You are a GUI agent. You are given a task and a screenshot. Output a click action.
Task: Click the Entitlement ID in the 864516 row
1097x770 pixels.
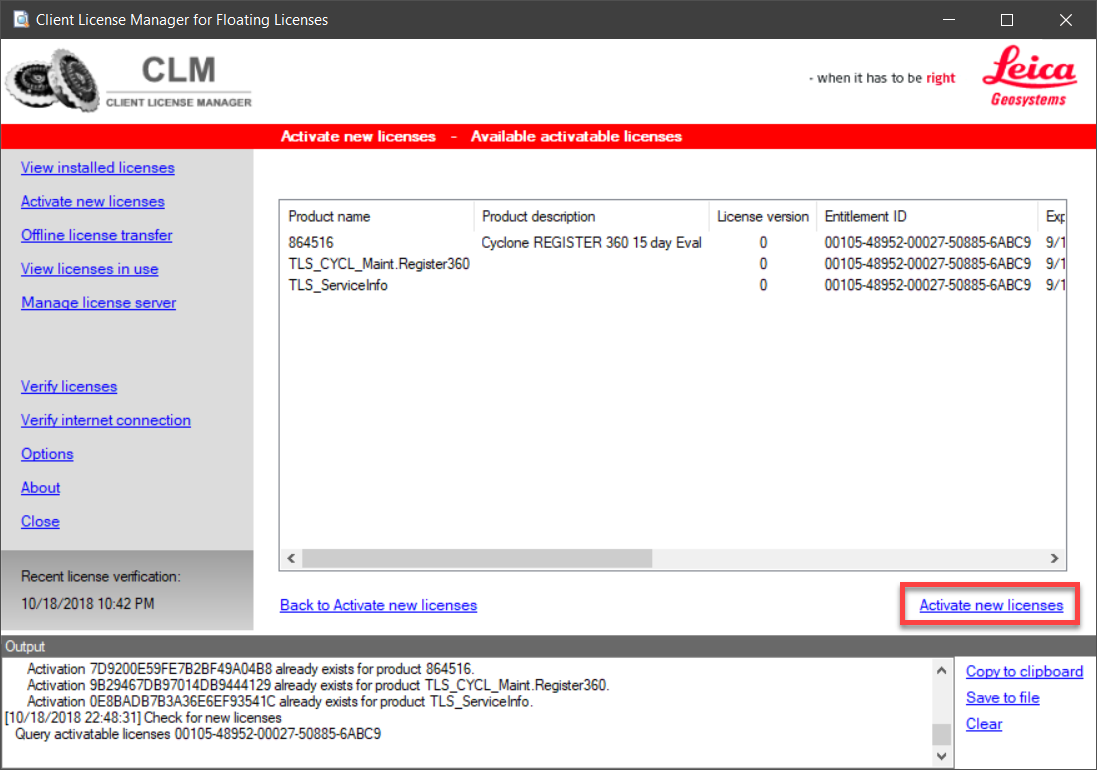pos(927,243)
